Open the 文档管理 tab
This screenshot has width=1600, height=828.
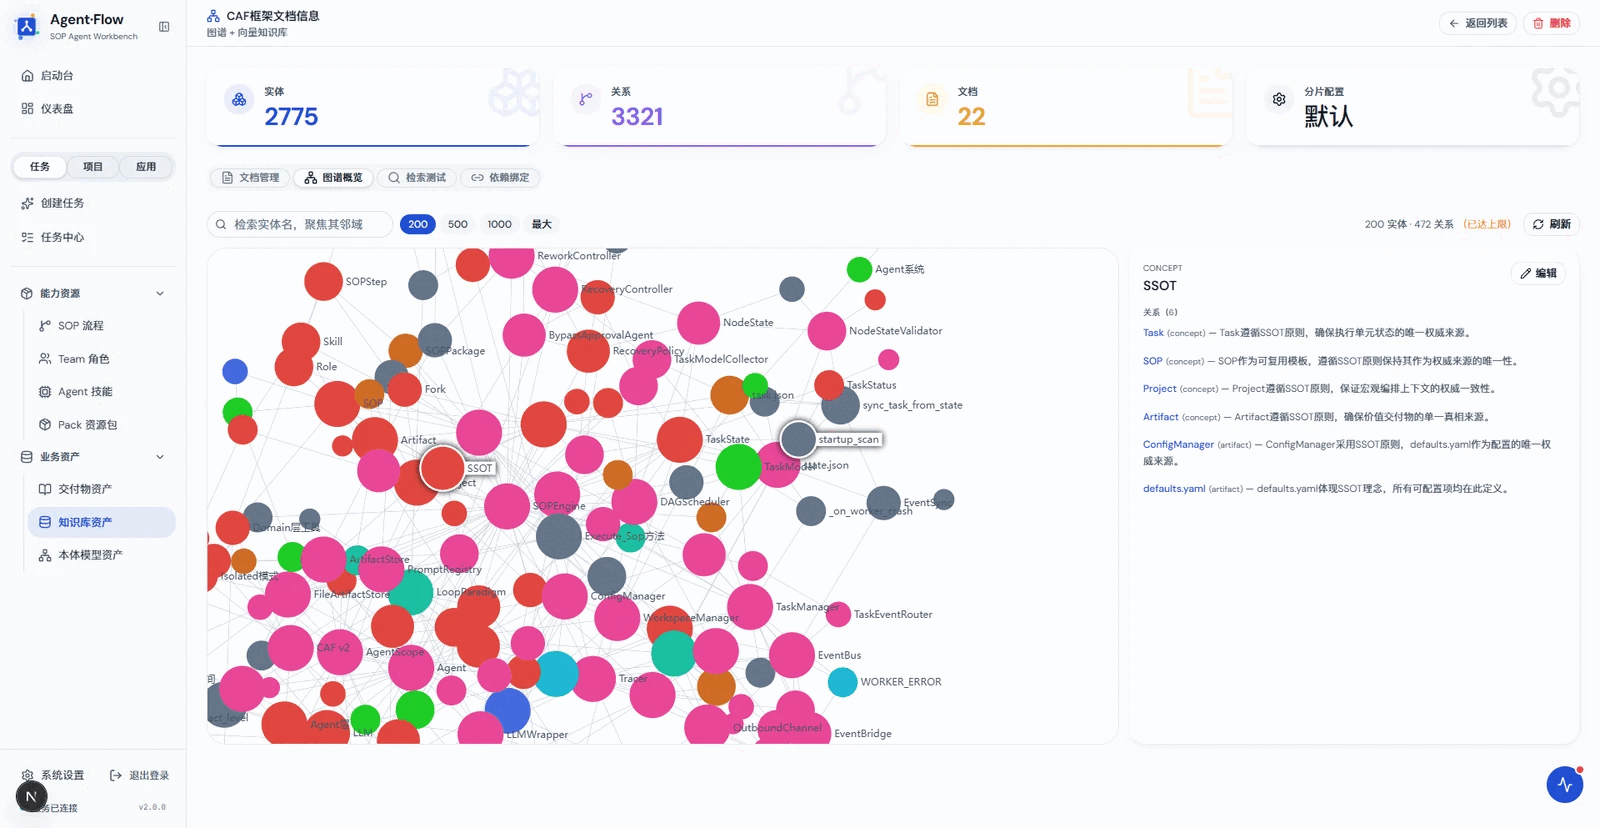[250, 178]
